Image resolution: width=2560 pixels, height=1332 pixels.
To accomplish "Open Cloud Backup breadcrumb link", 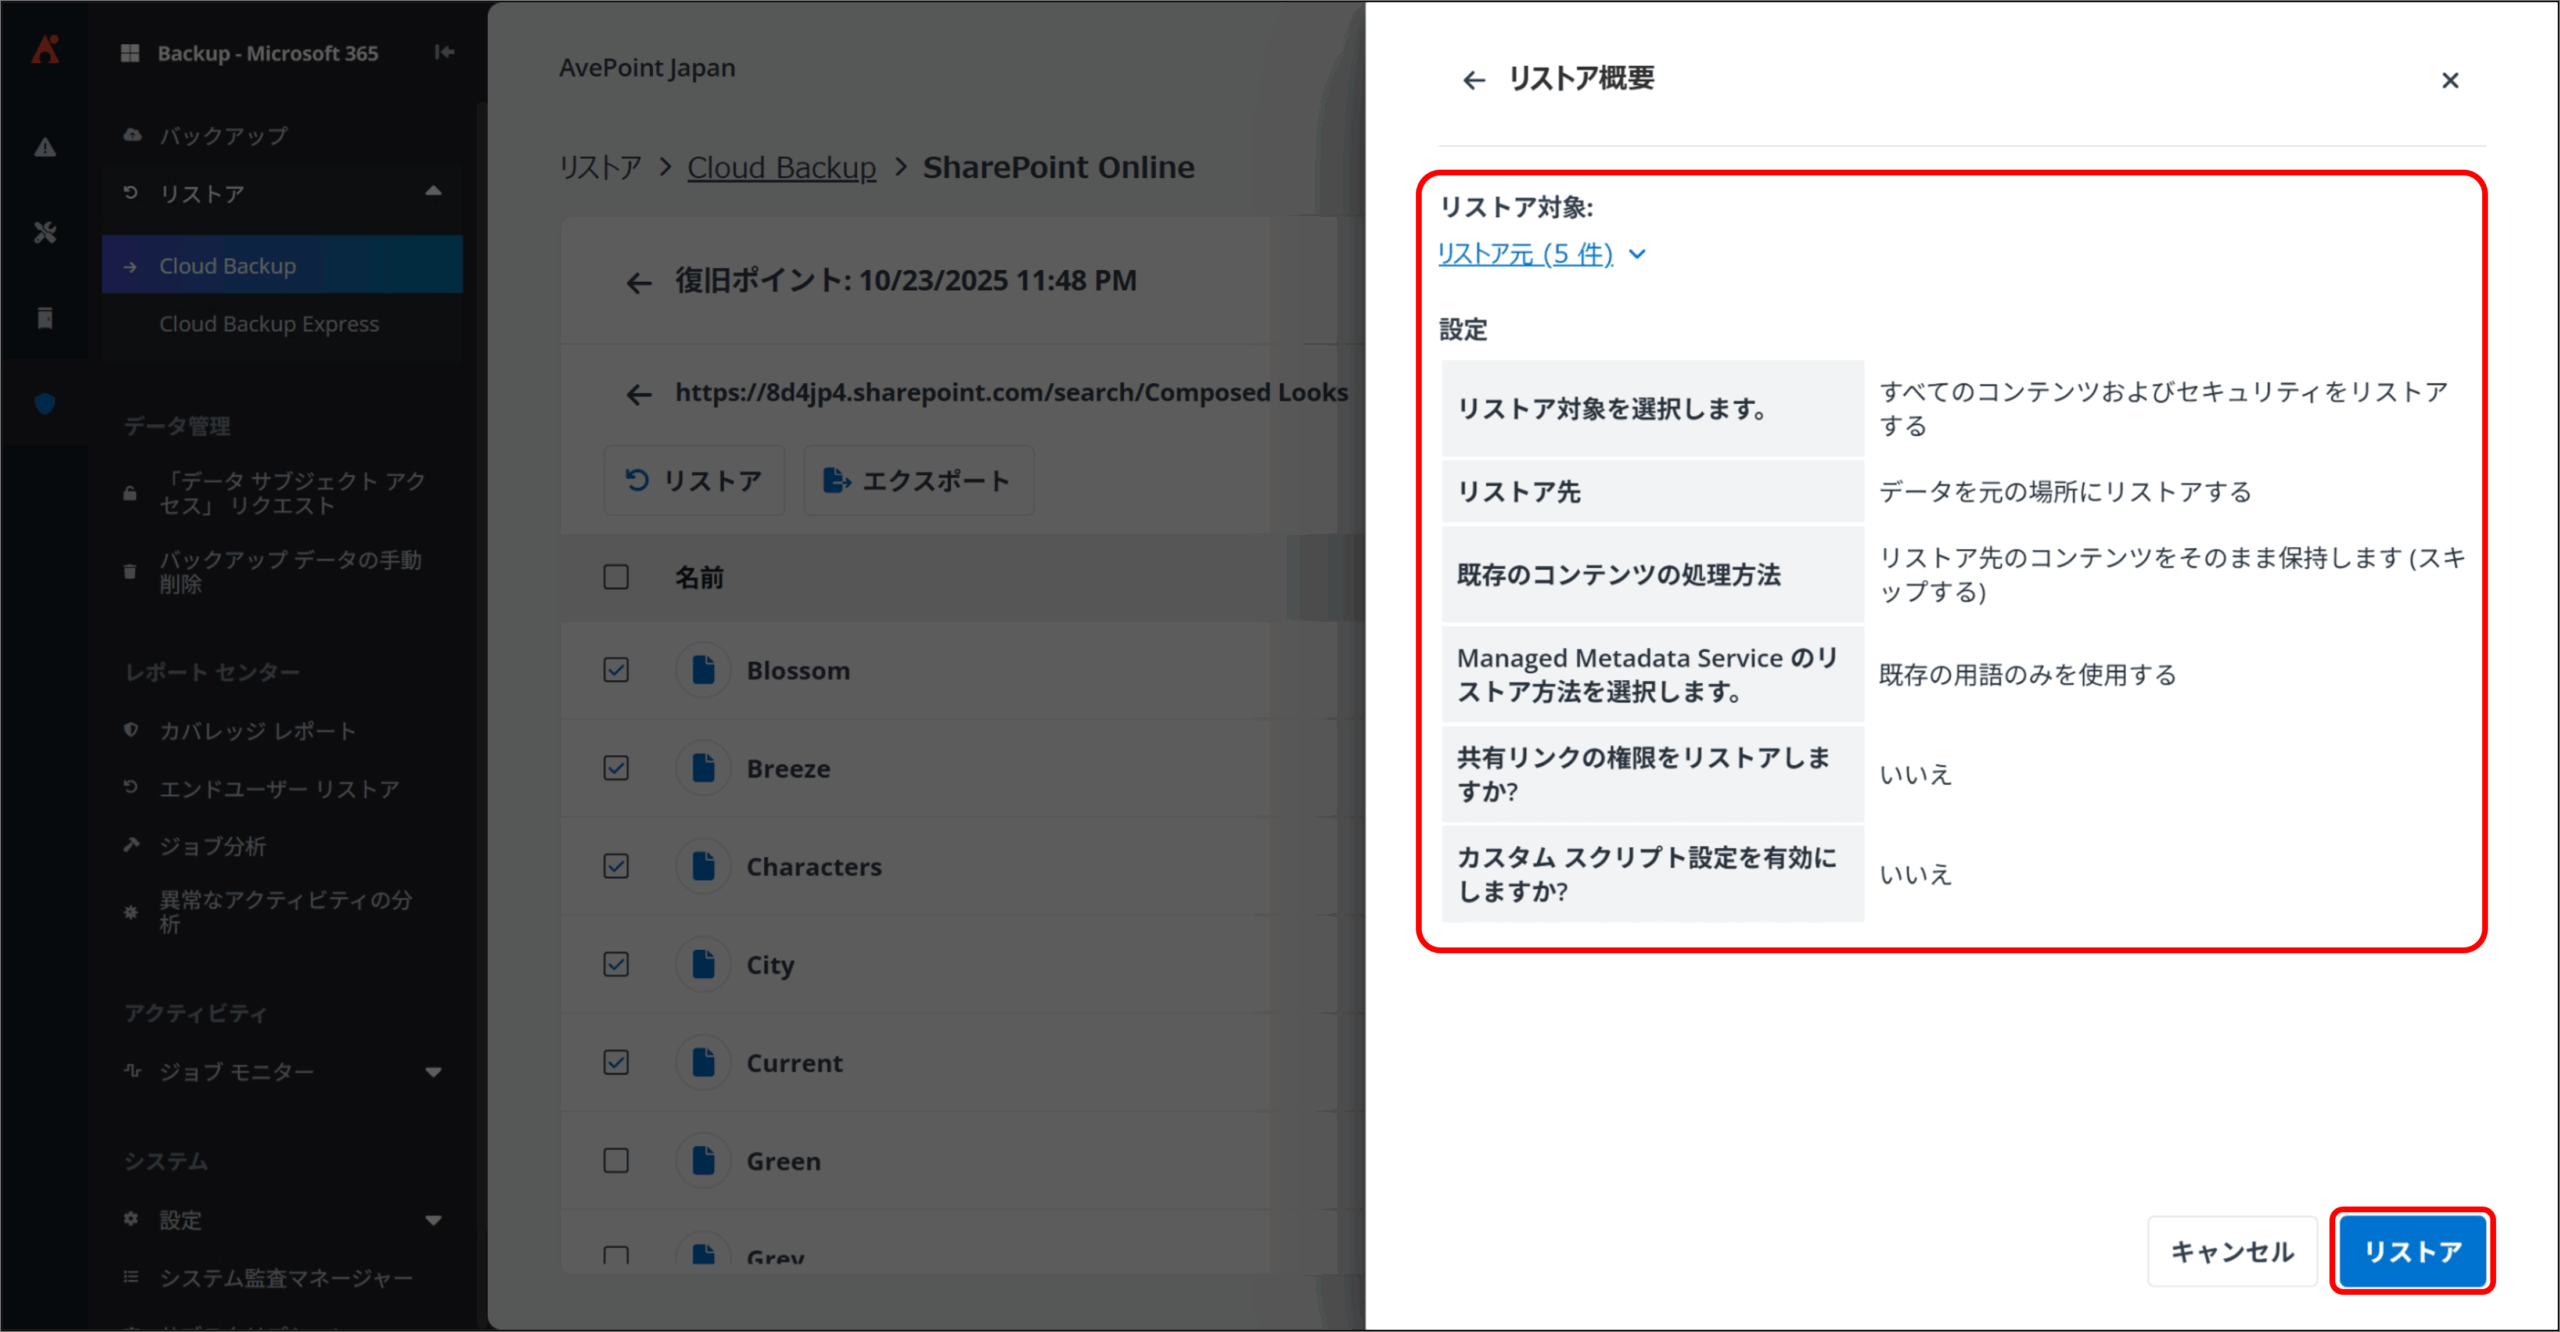I will point(781,167).
